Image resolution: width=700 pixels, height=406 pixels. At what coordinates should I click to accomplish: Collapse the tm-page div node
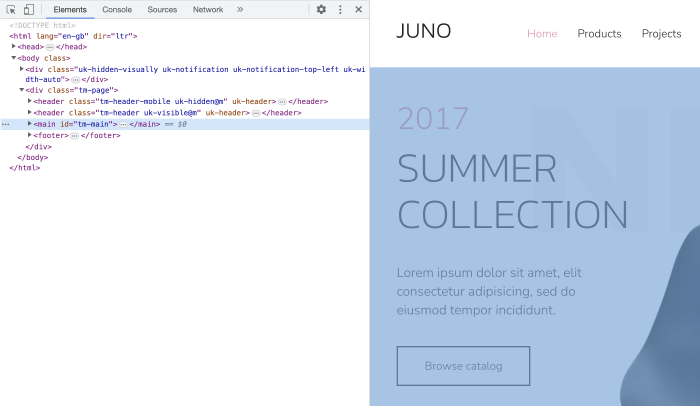[x=22, y=91]
